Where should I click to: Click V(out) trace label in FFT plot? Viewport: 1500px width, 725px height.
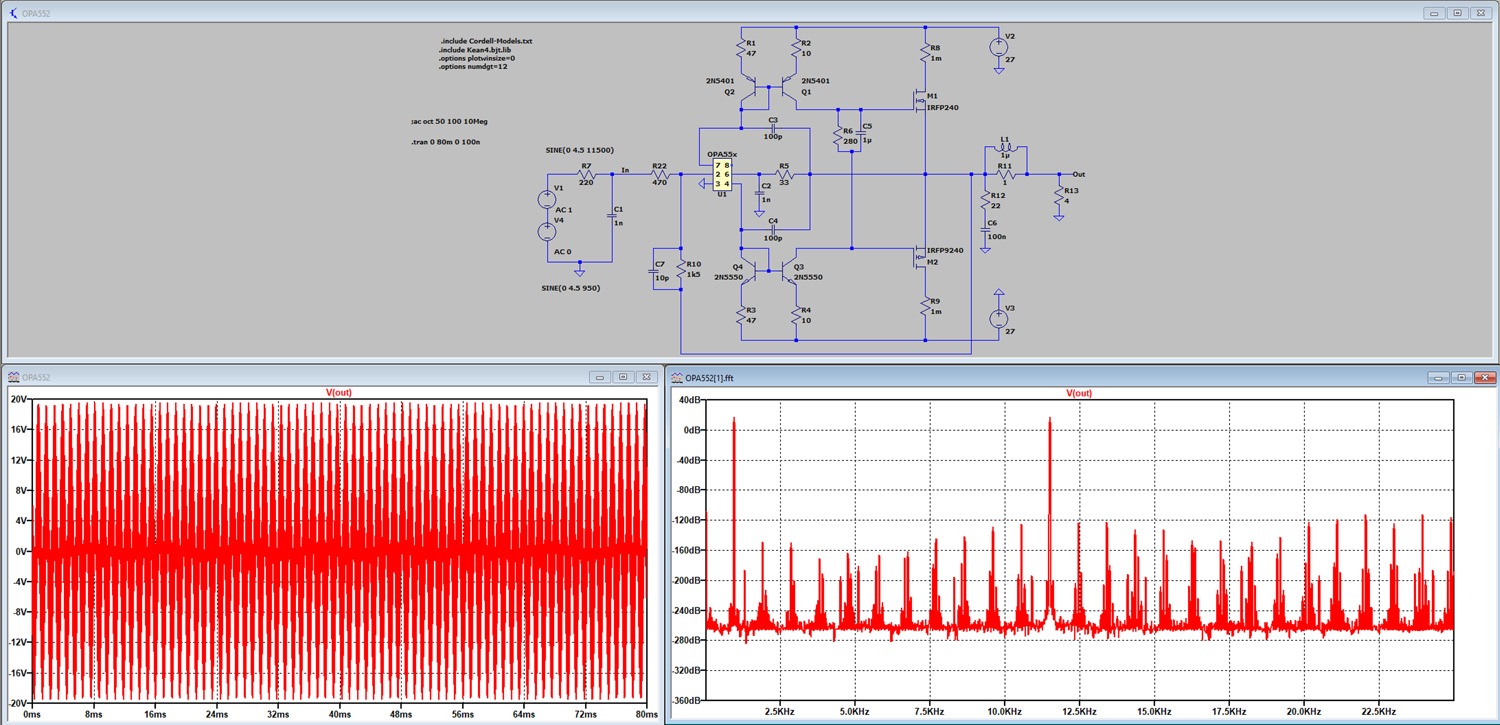(x=1079, y=393)
